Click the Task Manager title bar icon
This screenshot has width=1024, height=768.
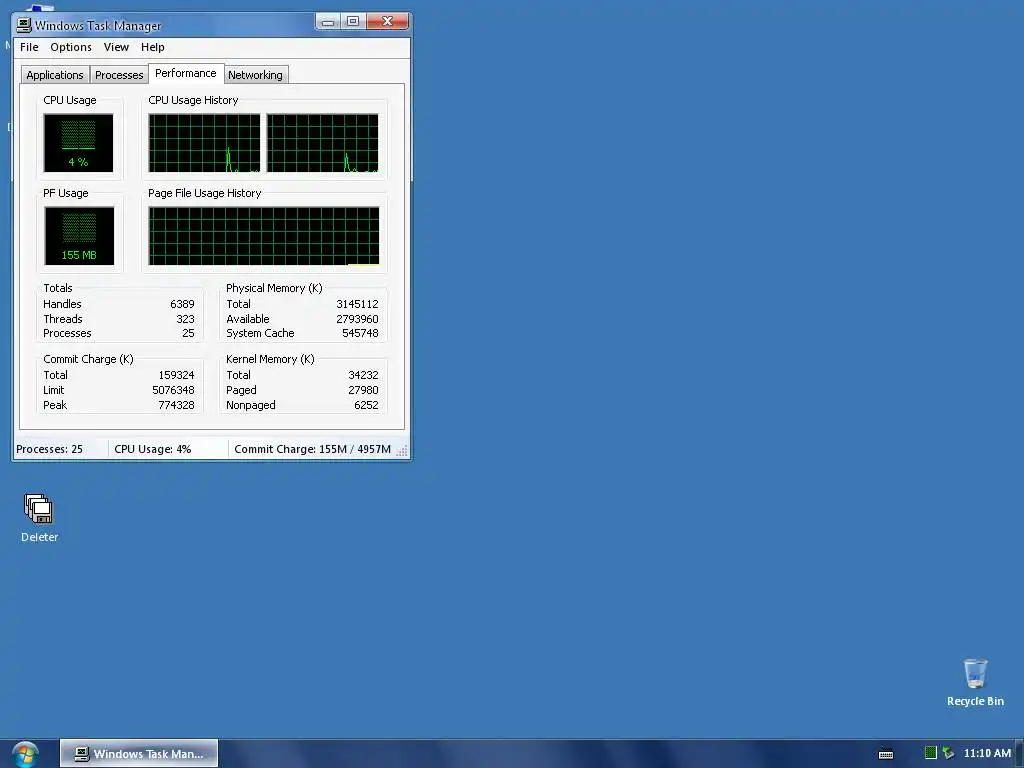[24, 25]
